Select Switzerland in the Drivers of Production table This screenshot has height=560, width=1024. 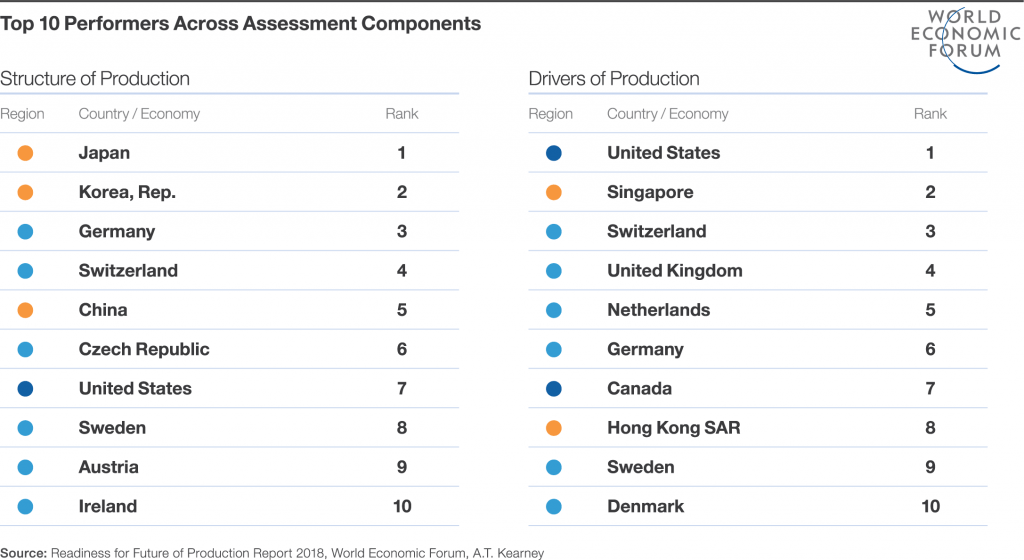pos(657,231)
